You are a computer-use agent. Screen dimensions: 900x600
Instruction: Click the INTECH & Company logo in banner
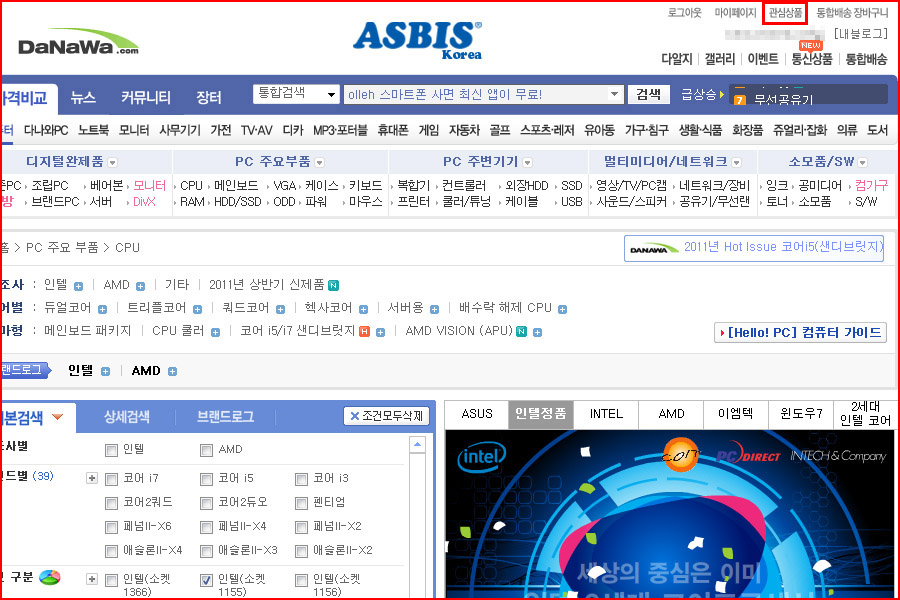(x=839, y=456)
